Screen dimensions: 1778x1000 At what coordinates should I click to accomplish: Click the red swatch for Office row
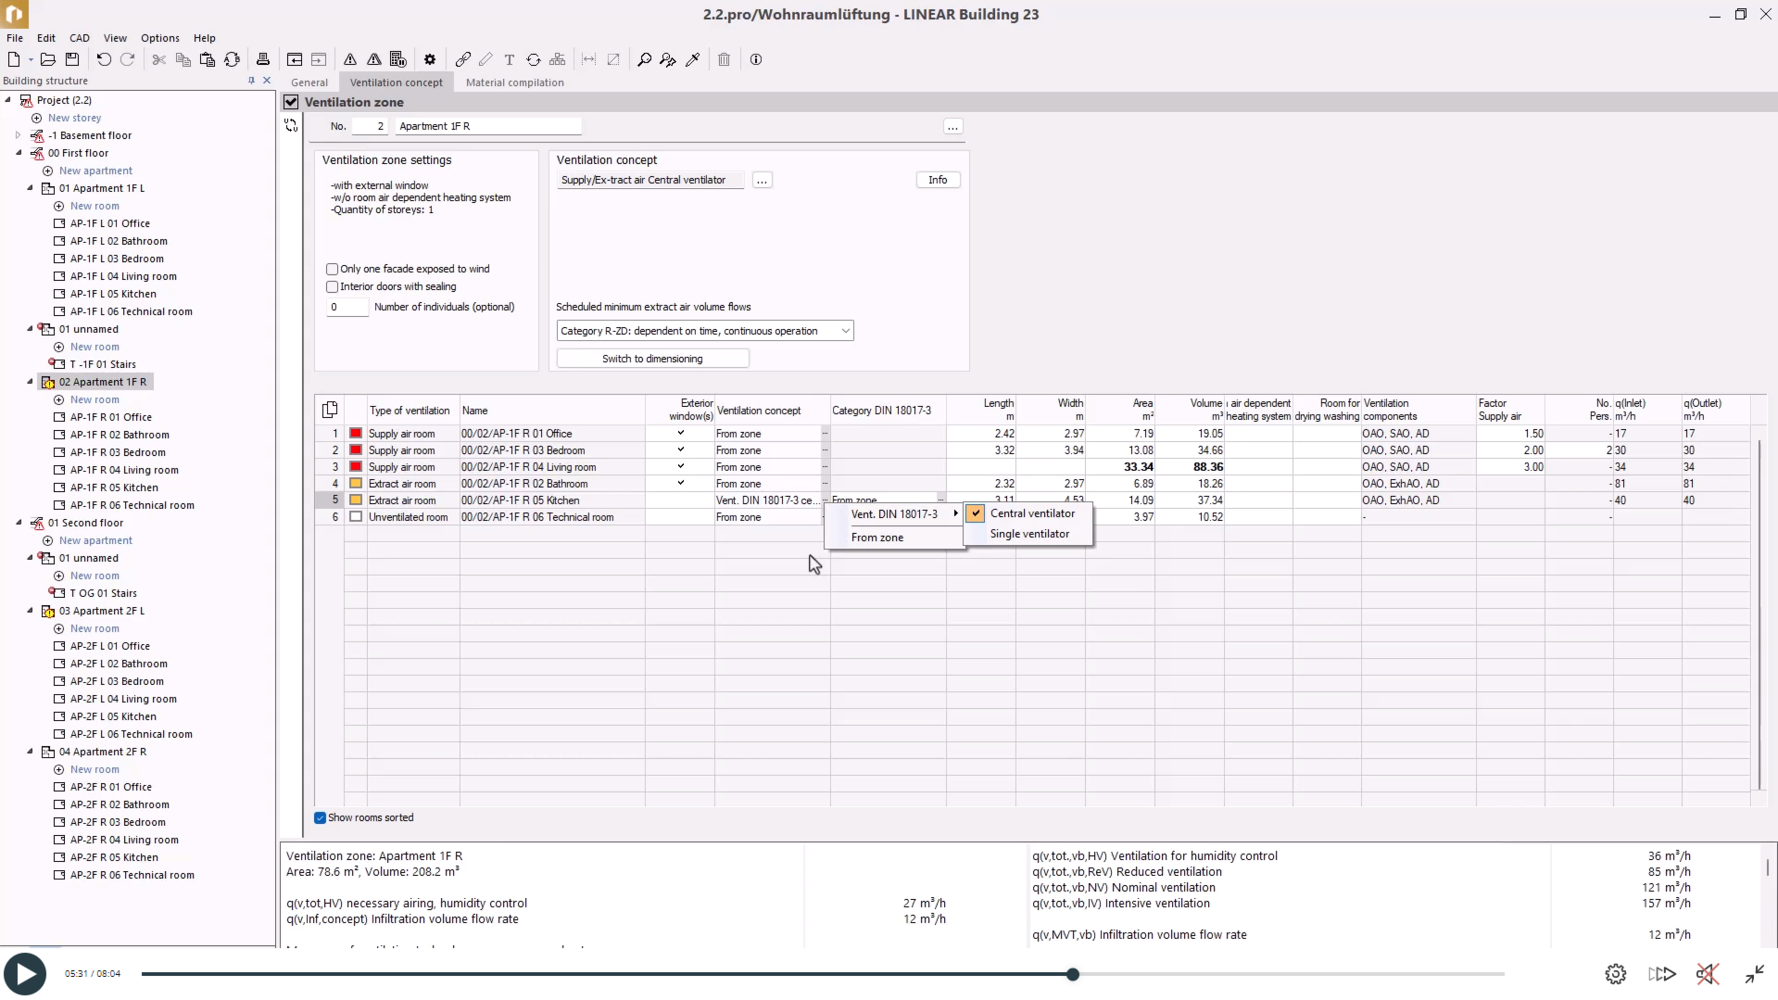tap(355, 434)
